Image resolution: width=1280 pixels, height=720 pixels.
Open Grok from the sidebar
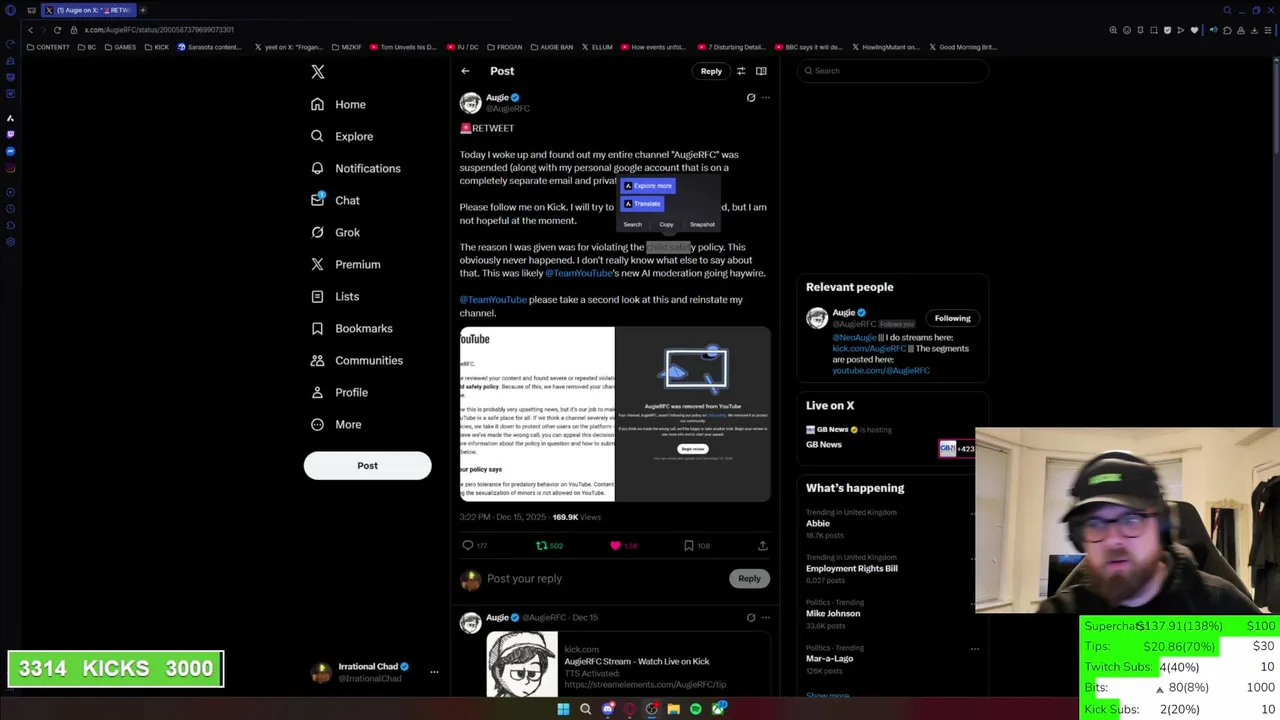tap(335, 232)
